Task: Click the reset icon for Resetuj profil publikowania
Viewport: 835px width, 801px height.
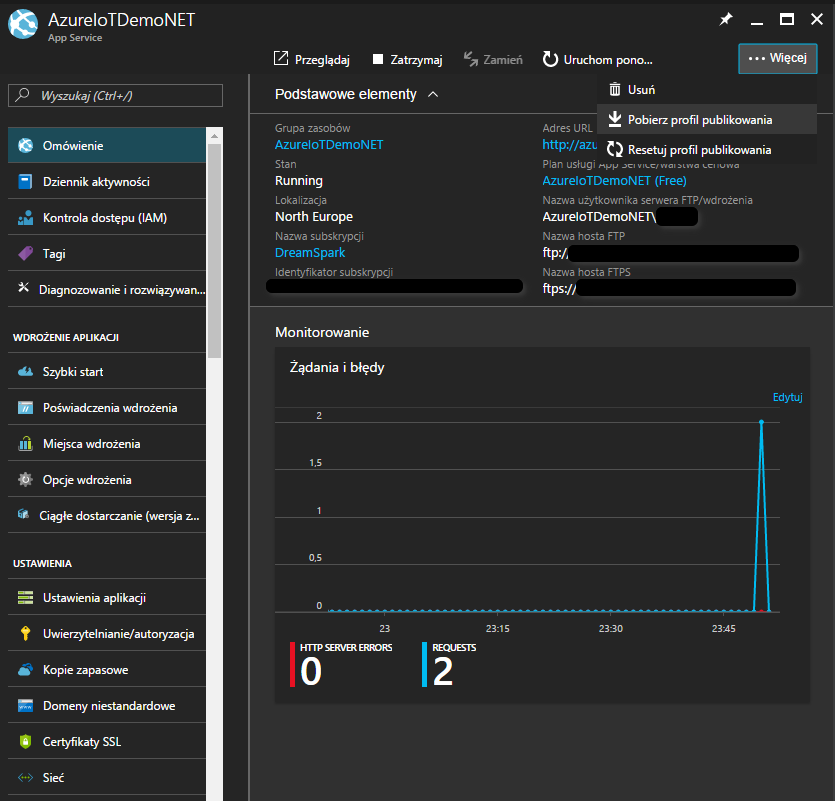Action: 615,150
